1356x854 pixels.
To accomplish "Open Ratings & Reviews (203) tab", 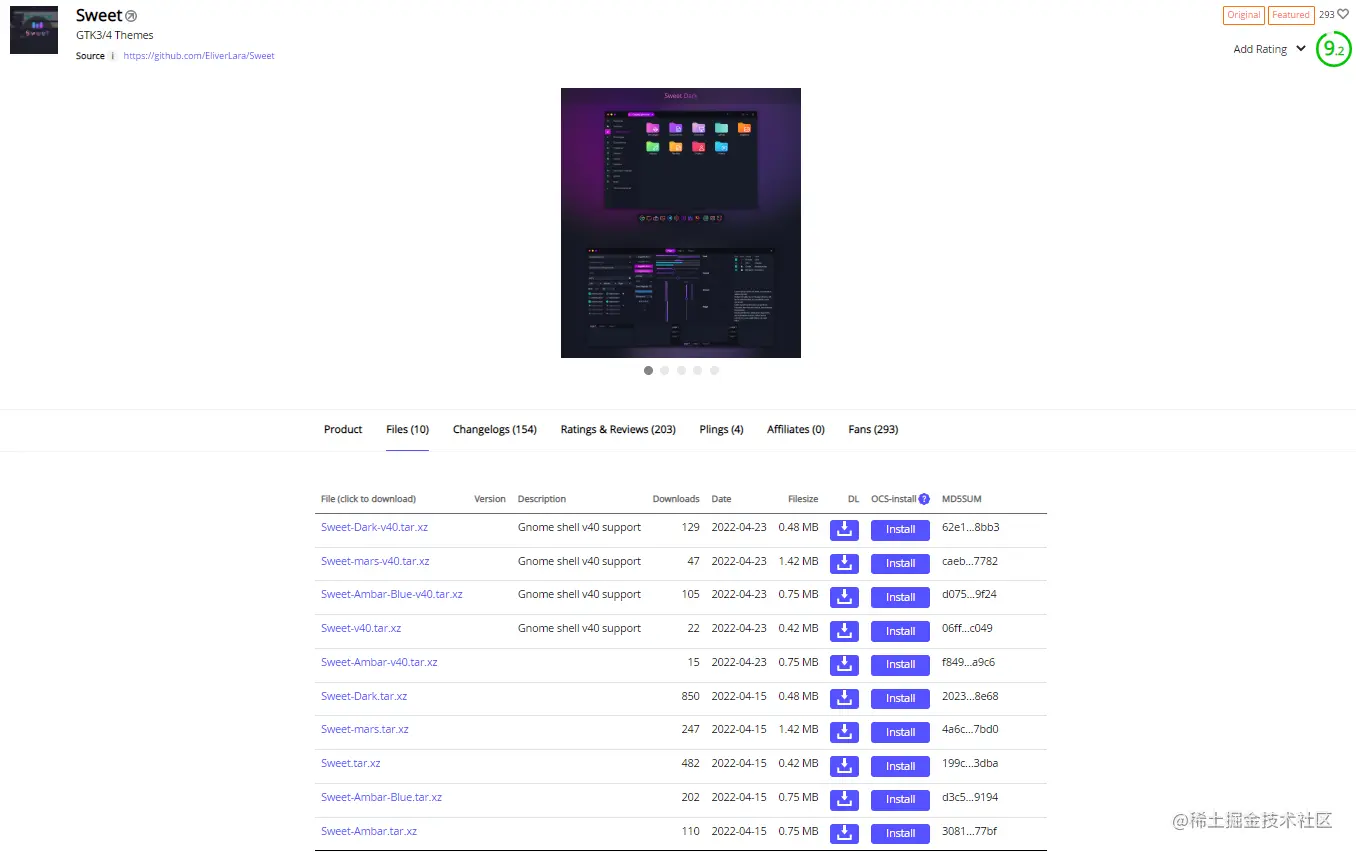I will tap(618, 429).
